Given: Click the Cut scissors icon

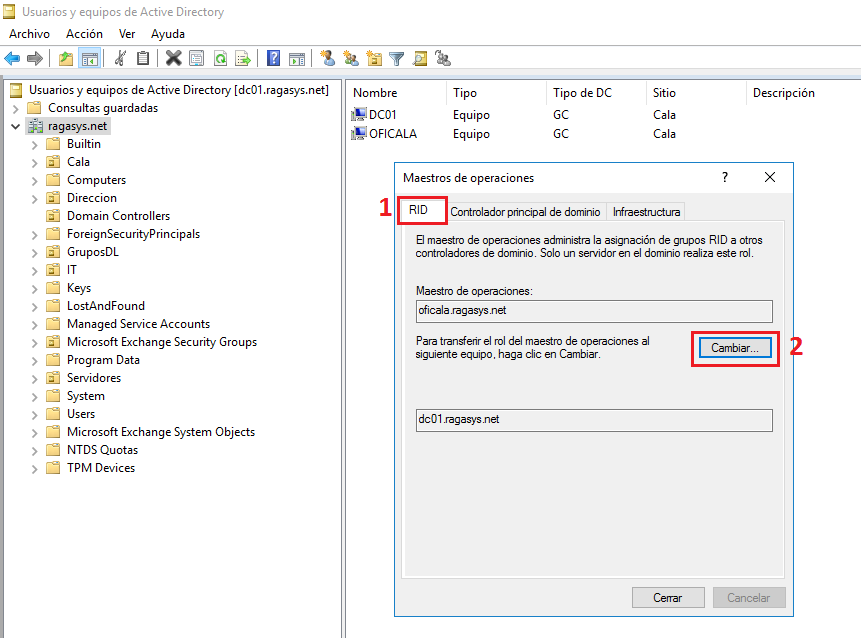Looking at the screenshot, I should (120, 58).
